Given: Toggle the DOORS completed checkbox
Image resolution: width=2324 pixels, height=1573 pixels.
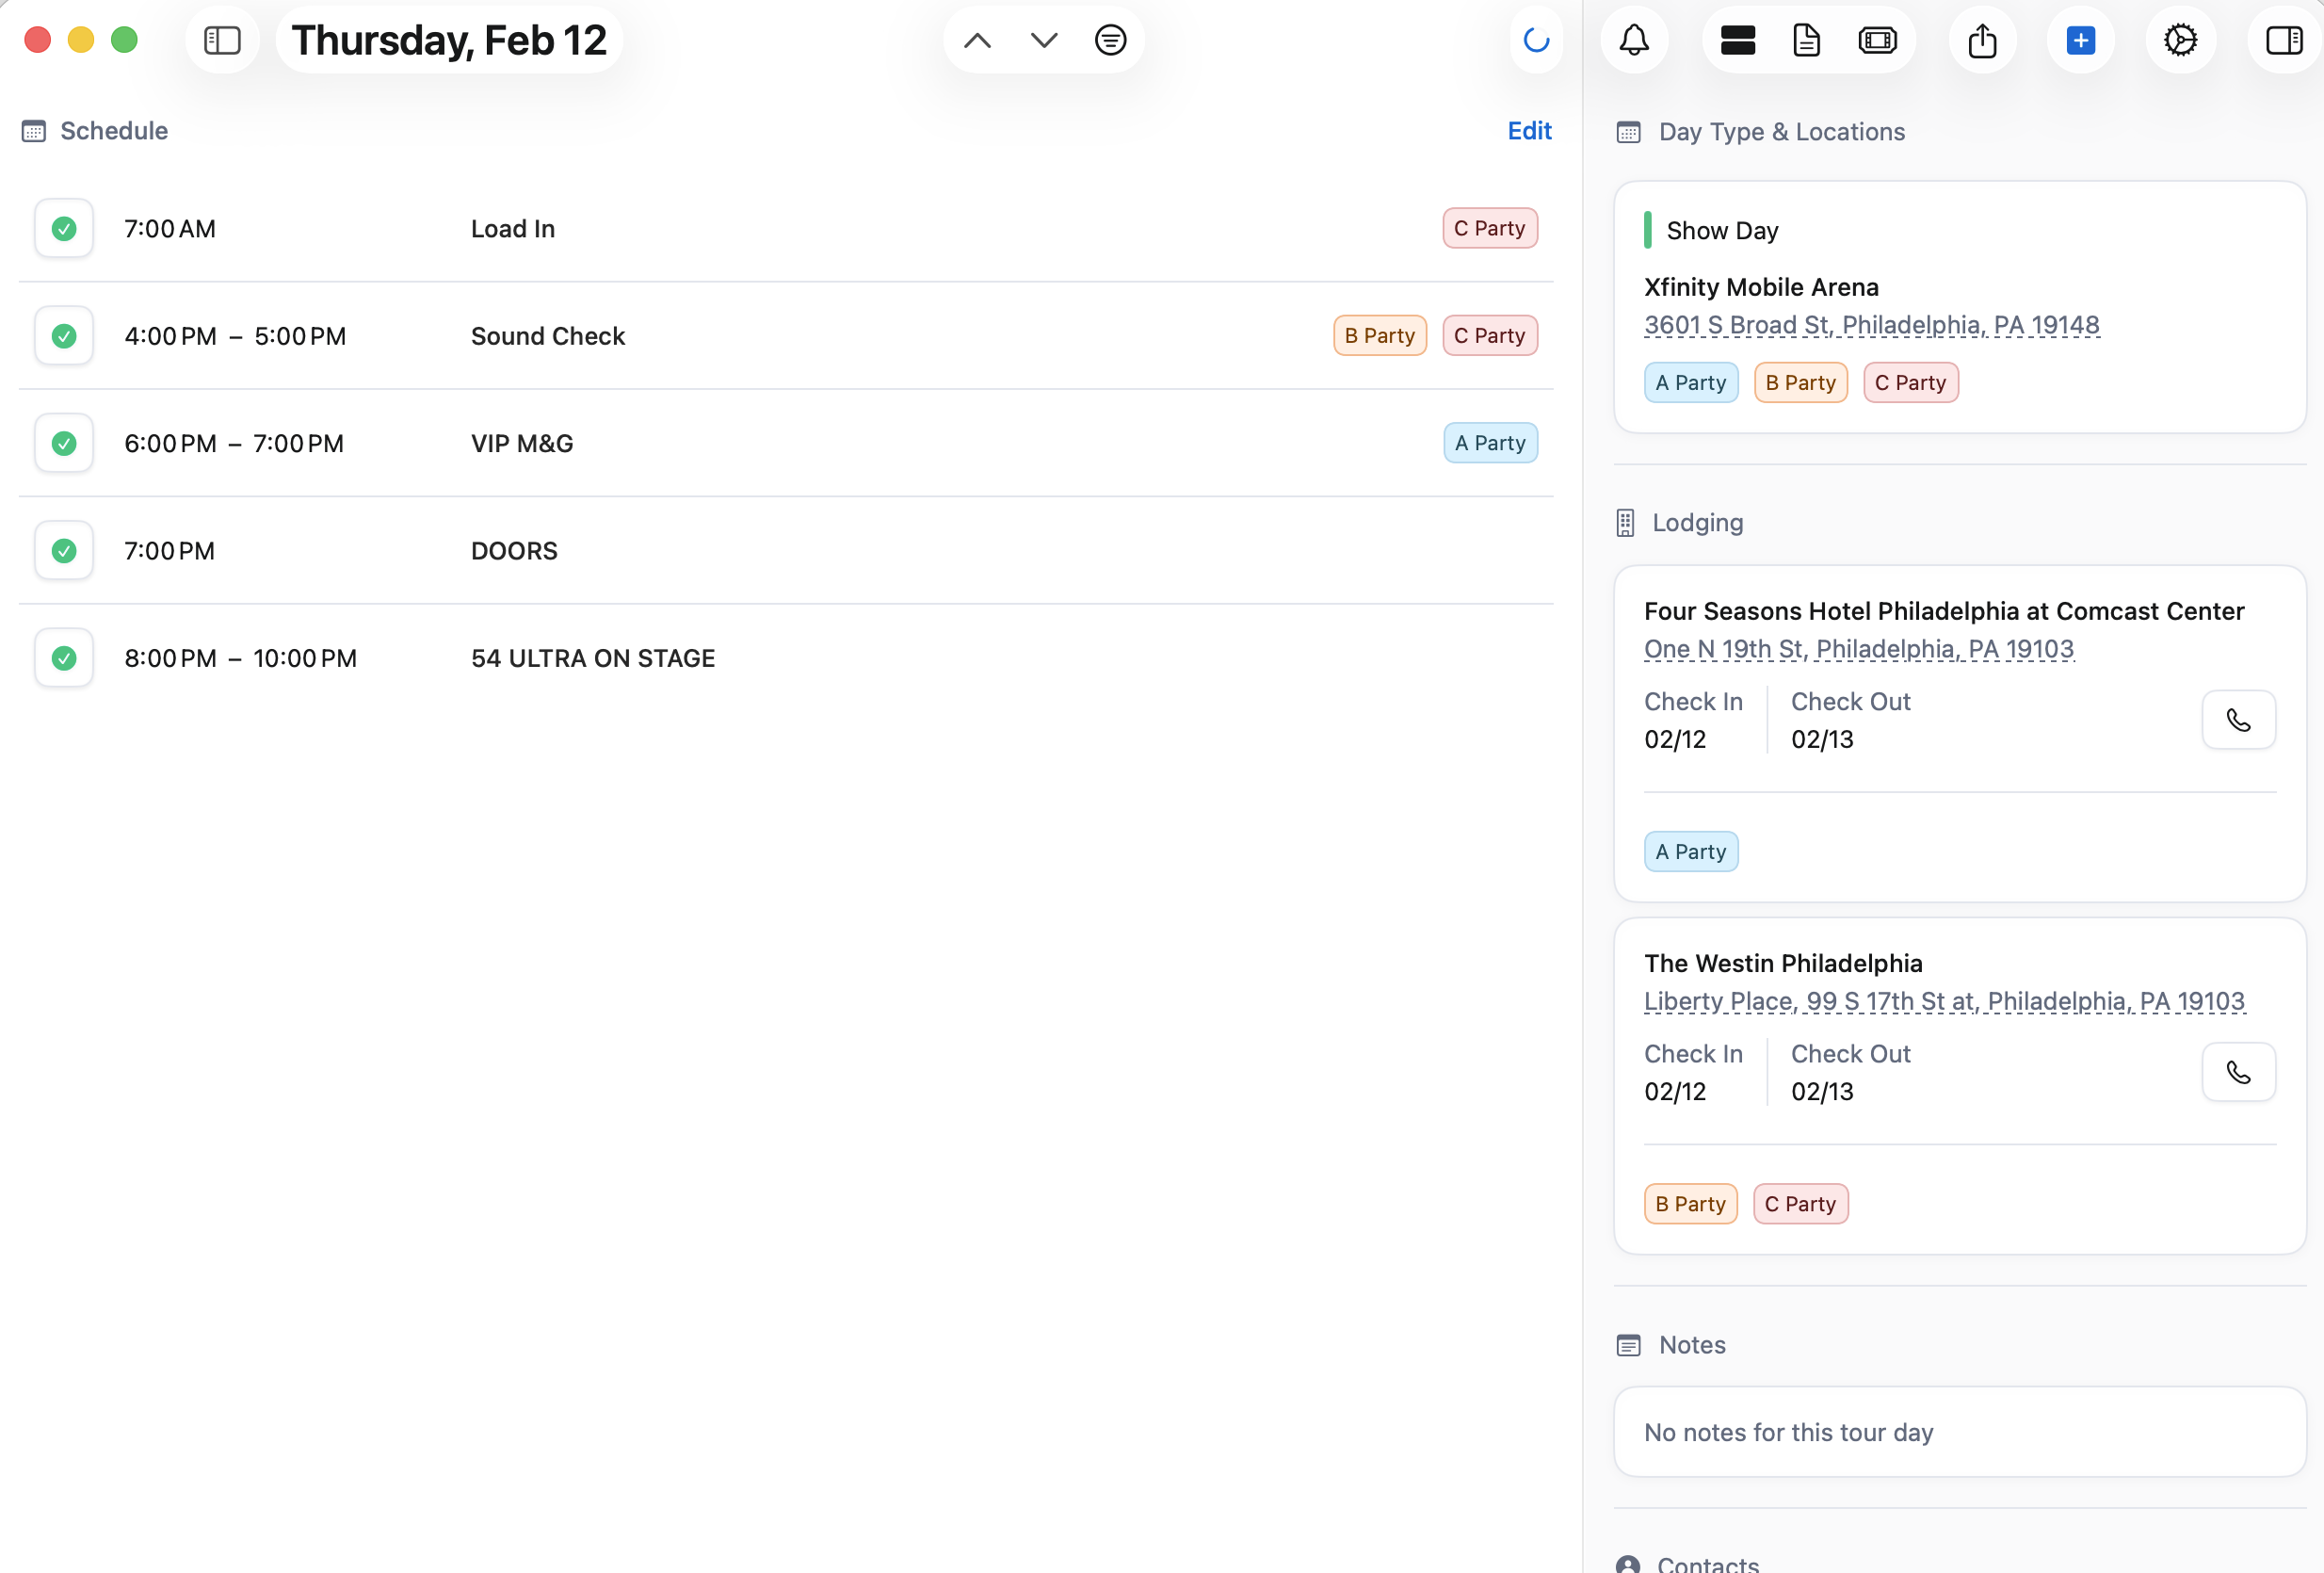Looking at the screenshot, I should [x=64, y=551].
